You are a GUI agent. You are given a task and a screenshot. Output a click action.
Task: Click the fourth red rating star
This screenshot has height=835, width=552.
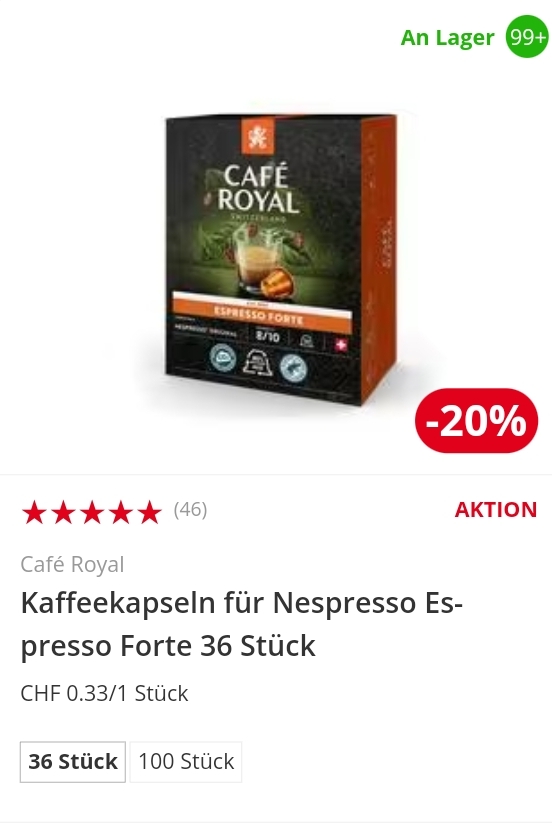point(120,512)
